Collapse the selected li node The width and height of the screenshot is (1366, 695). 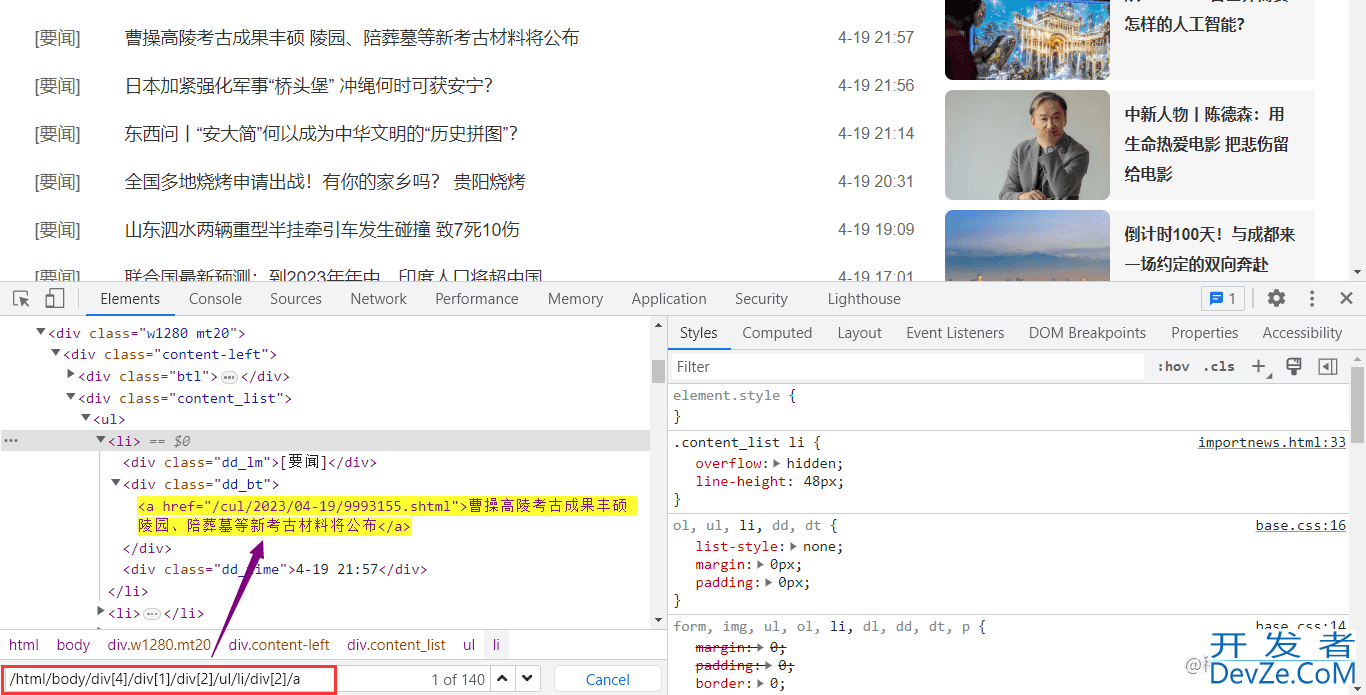tap(101, 440)
